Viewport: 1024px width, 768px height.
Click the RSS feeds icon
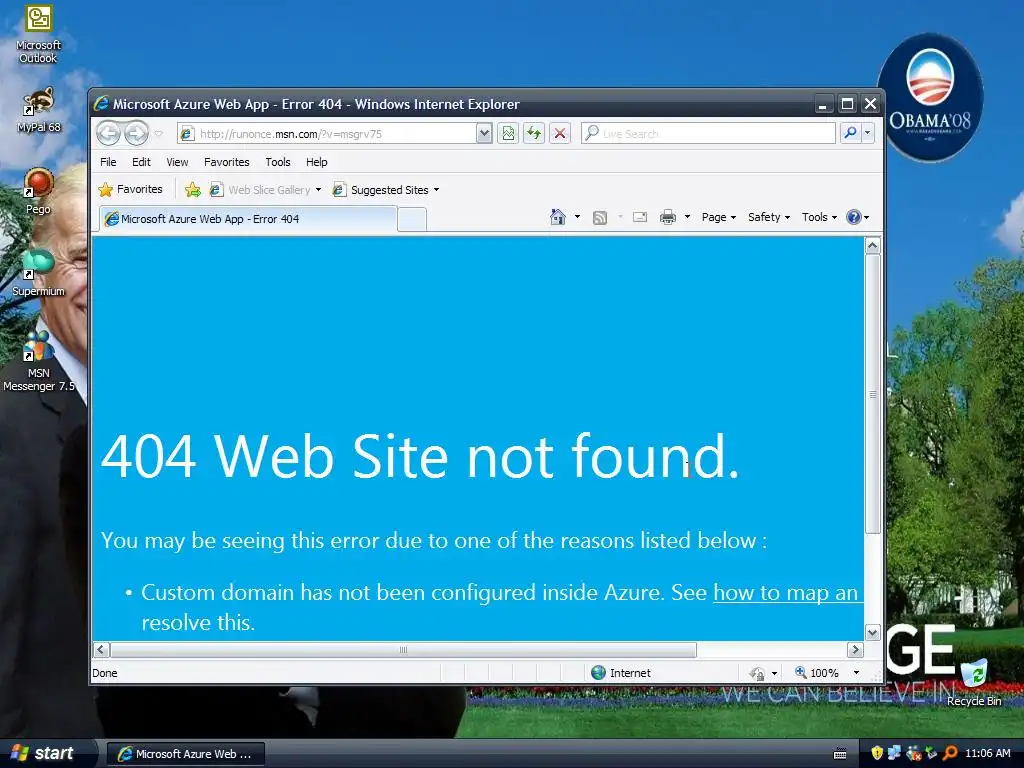click(600, 217)
